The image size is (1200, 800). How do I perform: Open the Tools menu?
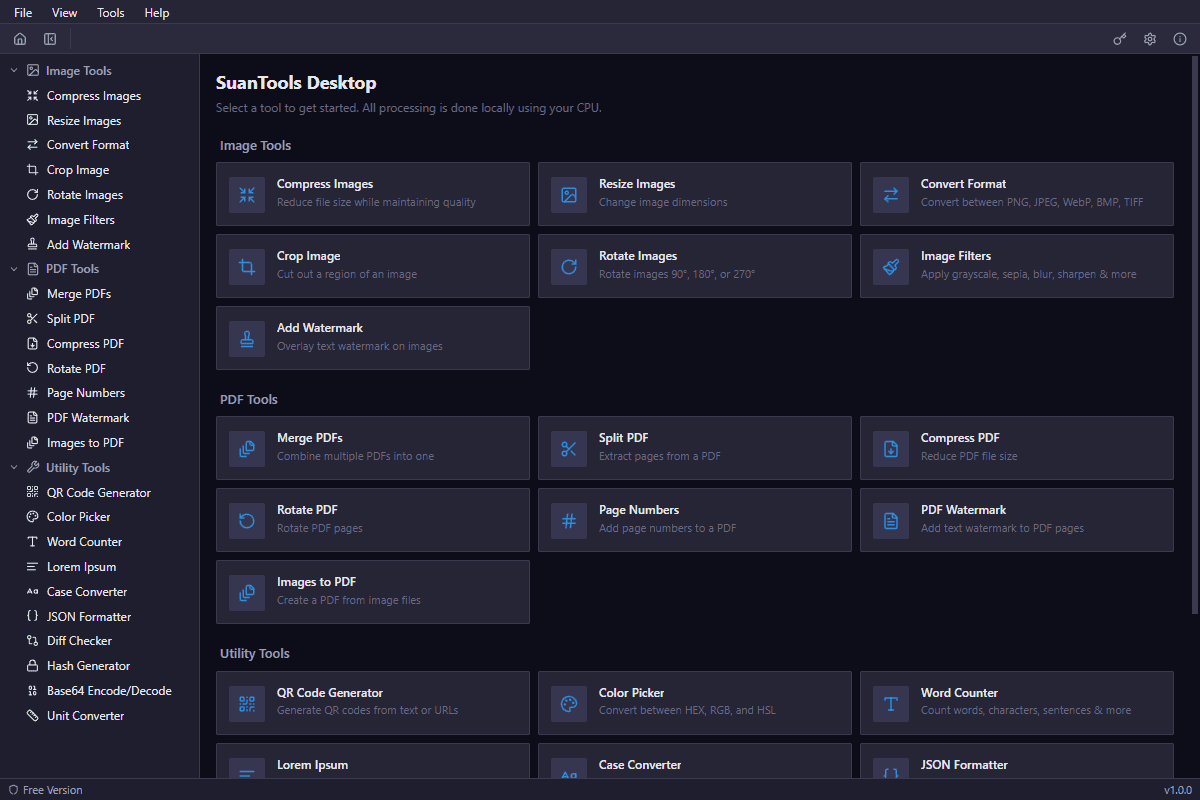[x=111, y=13]
